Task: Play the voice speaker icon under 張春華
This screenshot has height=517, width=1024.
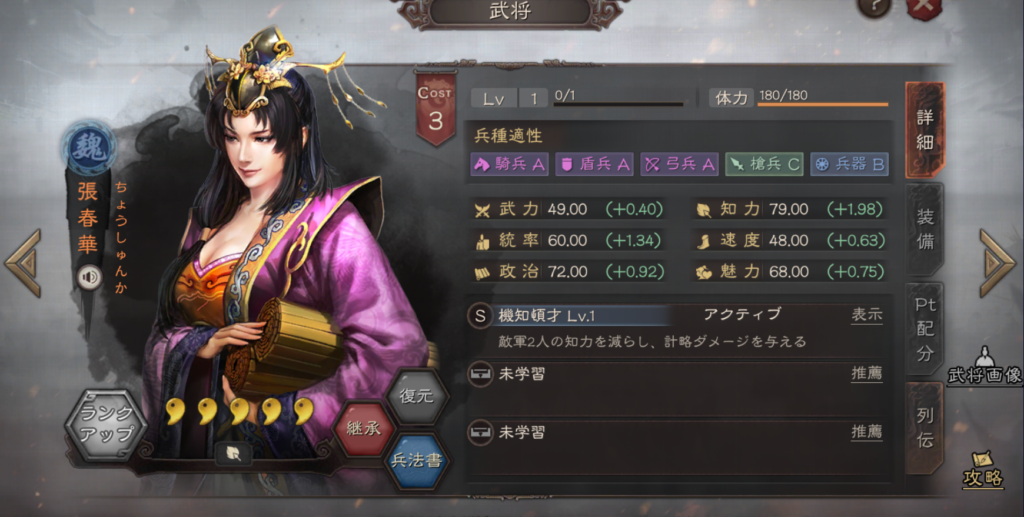Action: click(89, 278)
